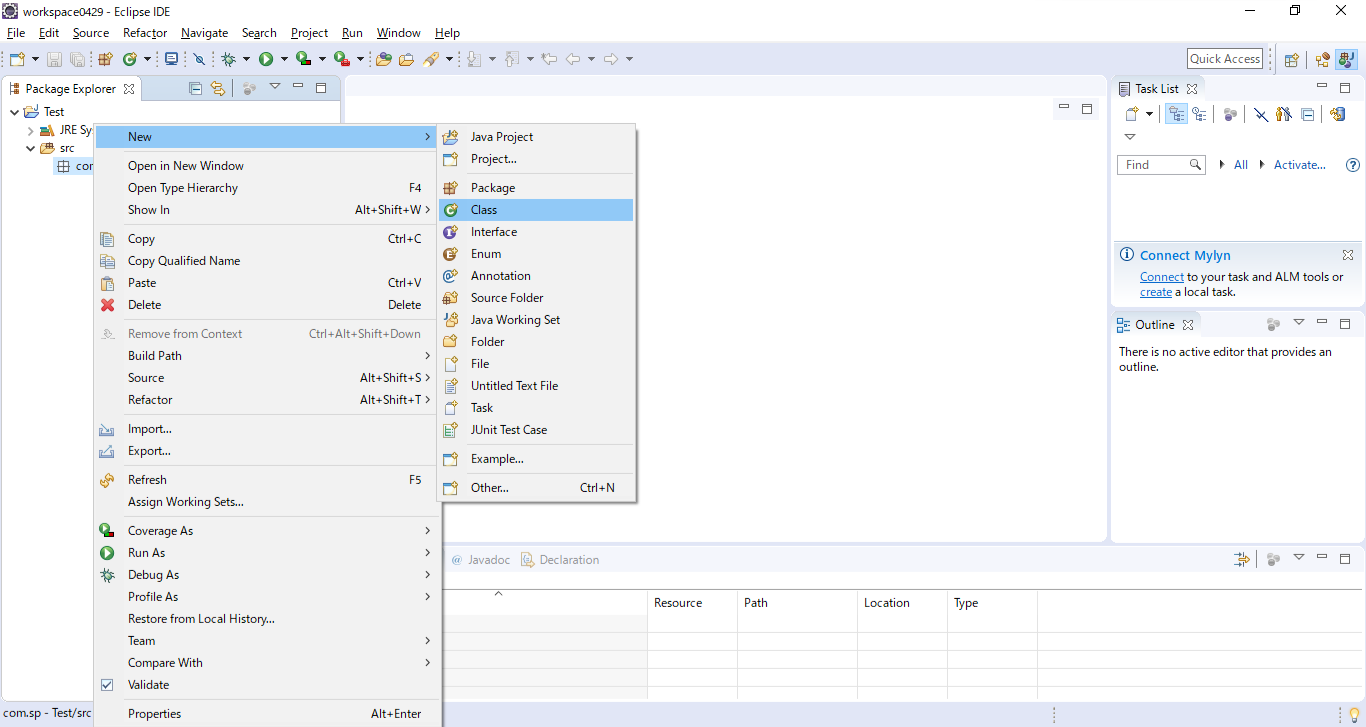The image size is (1366, 727).
Task: Click the Debug bug icon in toolbar
Action: coord(228,59)
